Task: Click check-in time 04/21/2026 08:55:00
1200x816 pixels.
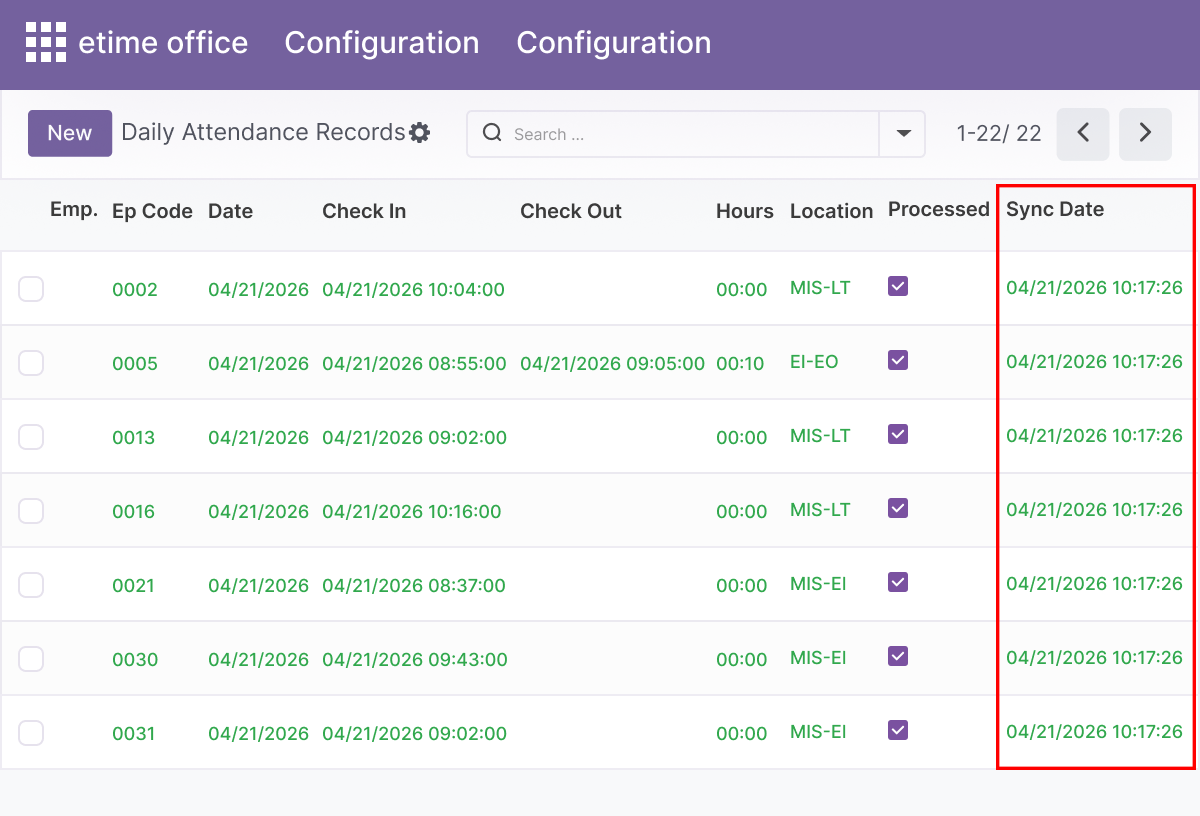Action: click(x=414, y=364)
